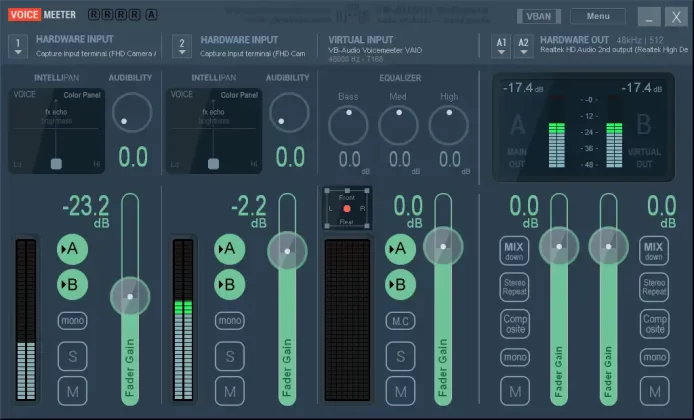Open the Menu button

click(598, 16)
